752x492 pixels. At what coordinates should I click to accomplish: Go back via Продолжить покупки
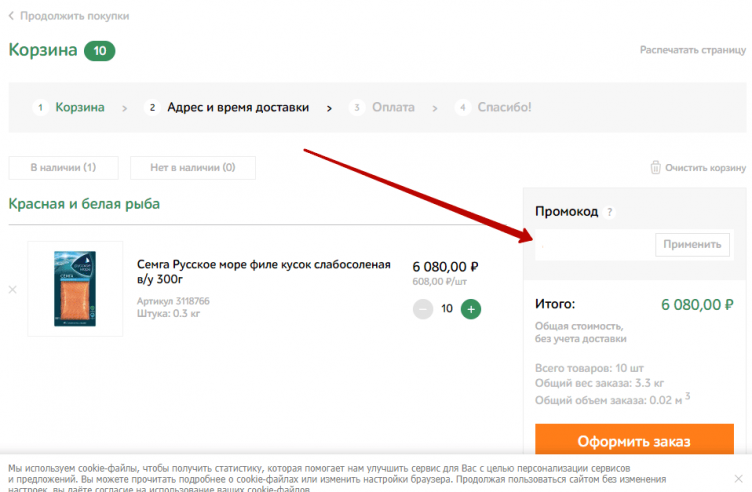point(69,16)
